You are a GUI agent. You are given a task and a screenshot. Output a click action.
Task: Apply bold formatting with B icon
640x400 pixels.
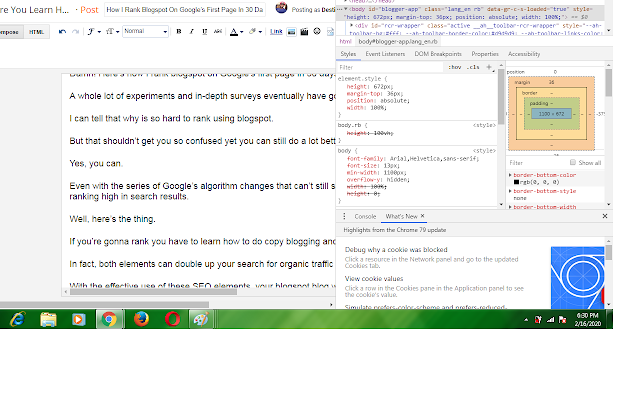pos(179,31)
